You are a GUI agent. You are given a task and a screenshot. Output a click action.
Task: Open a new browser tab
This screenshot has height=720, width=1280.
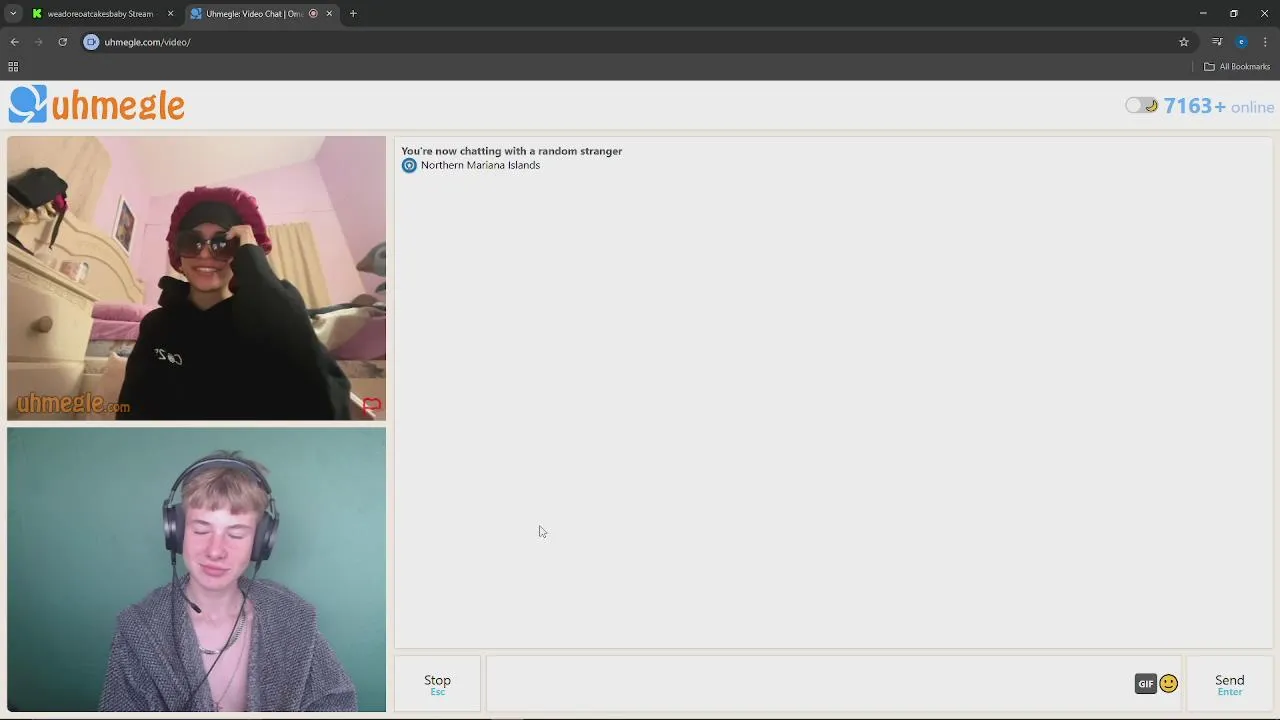pyautogui.click(x=353, y=14)
